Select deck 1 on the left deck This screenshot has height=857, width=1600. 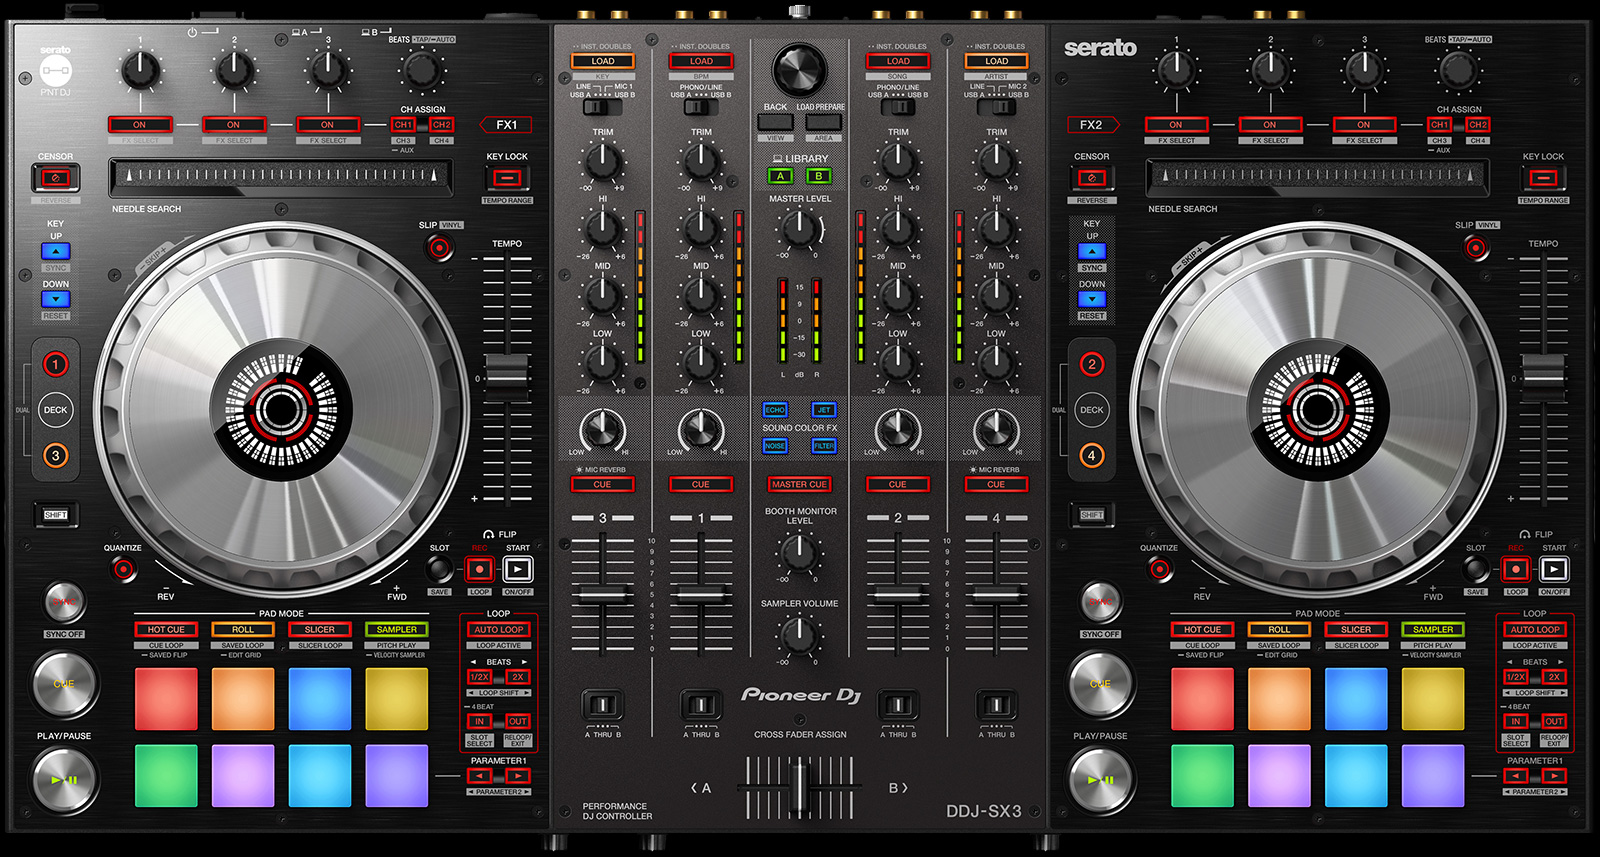tap(56, 365)
